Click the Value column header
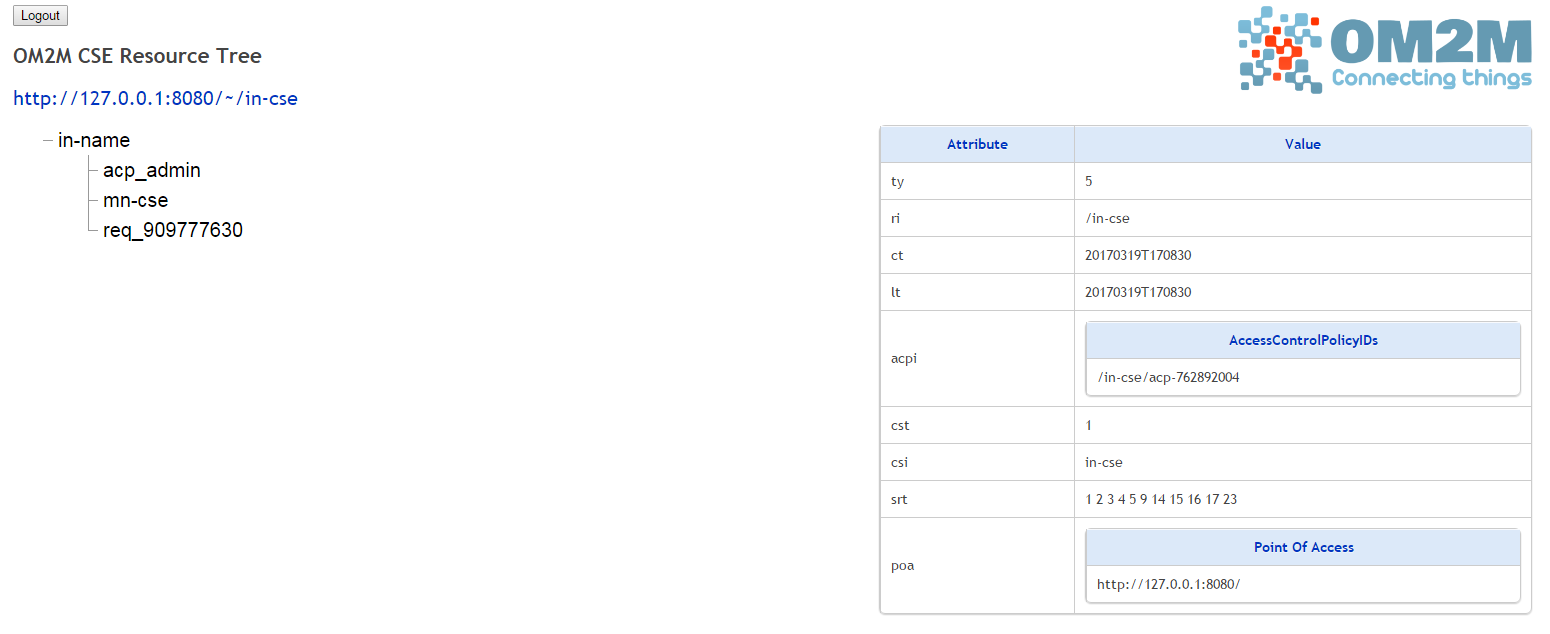The height and width of the screenshot is (634, 1550). [1302, 144]
